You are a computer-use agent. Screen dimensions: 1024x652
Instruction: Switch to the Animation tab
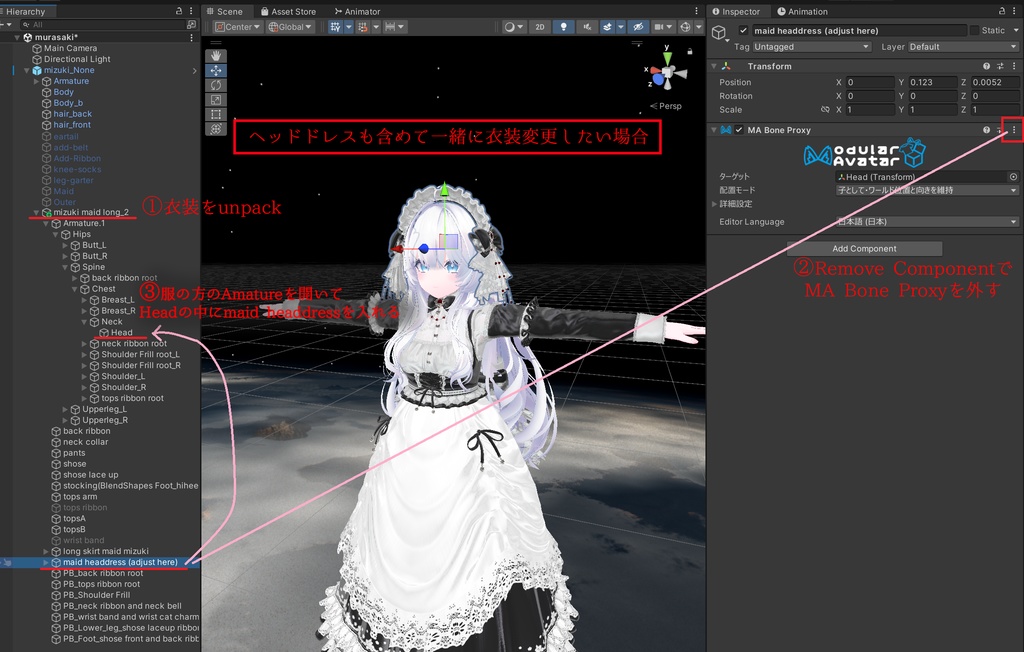pos(802,11)
